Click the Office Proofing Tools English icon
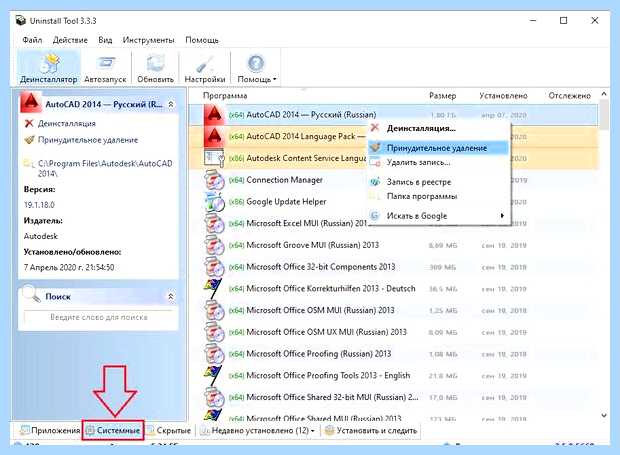The image size is (620, 455). (x=214, y=376)
